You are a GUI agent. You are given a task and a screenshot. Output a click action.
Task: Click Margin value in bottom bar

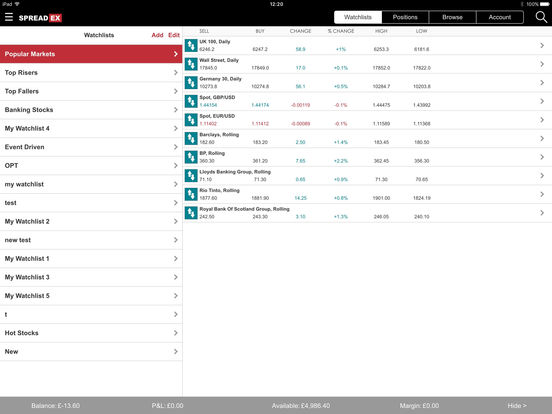click(x=419, y=406)
